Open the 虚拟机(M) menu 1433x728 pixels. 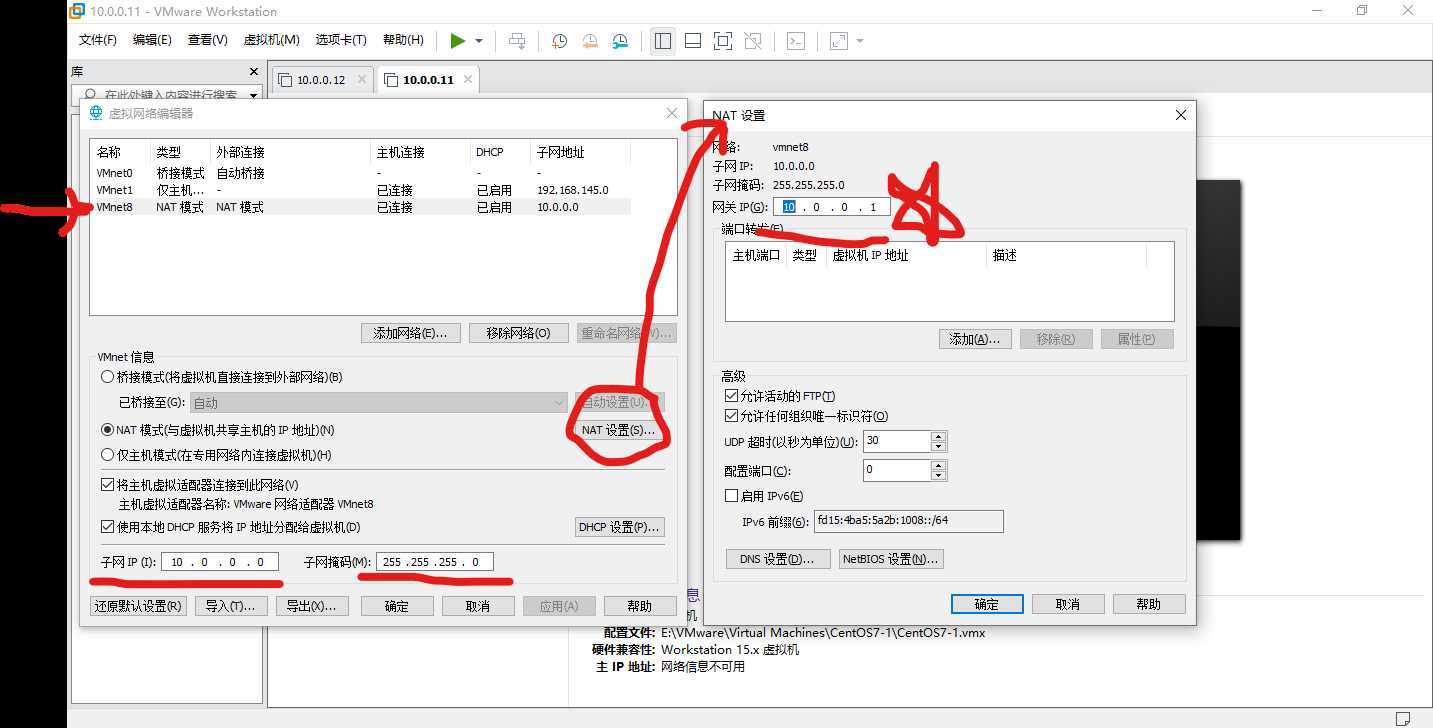272,40
